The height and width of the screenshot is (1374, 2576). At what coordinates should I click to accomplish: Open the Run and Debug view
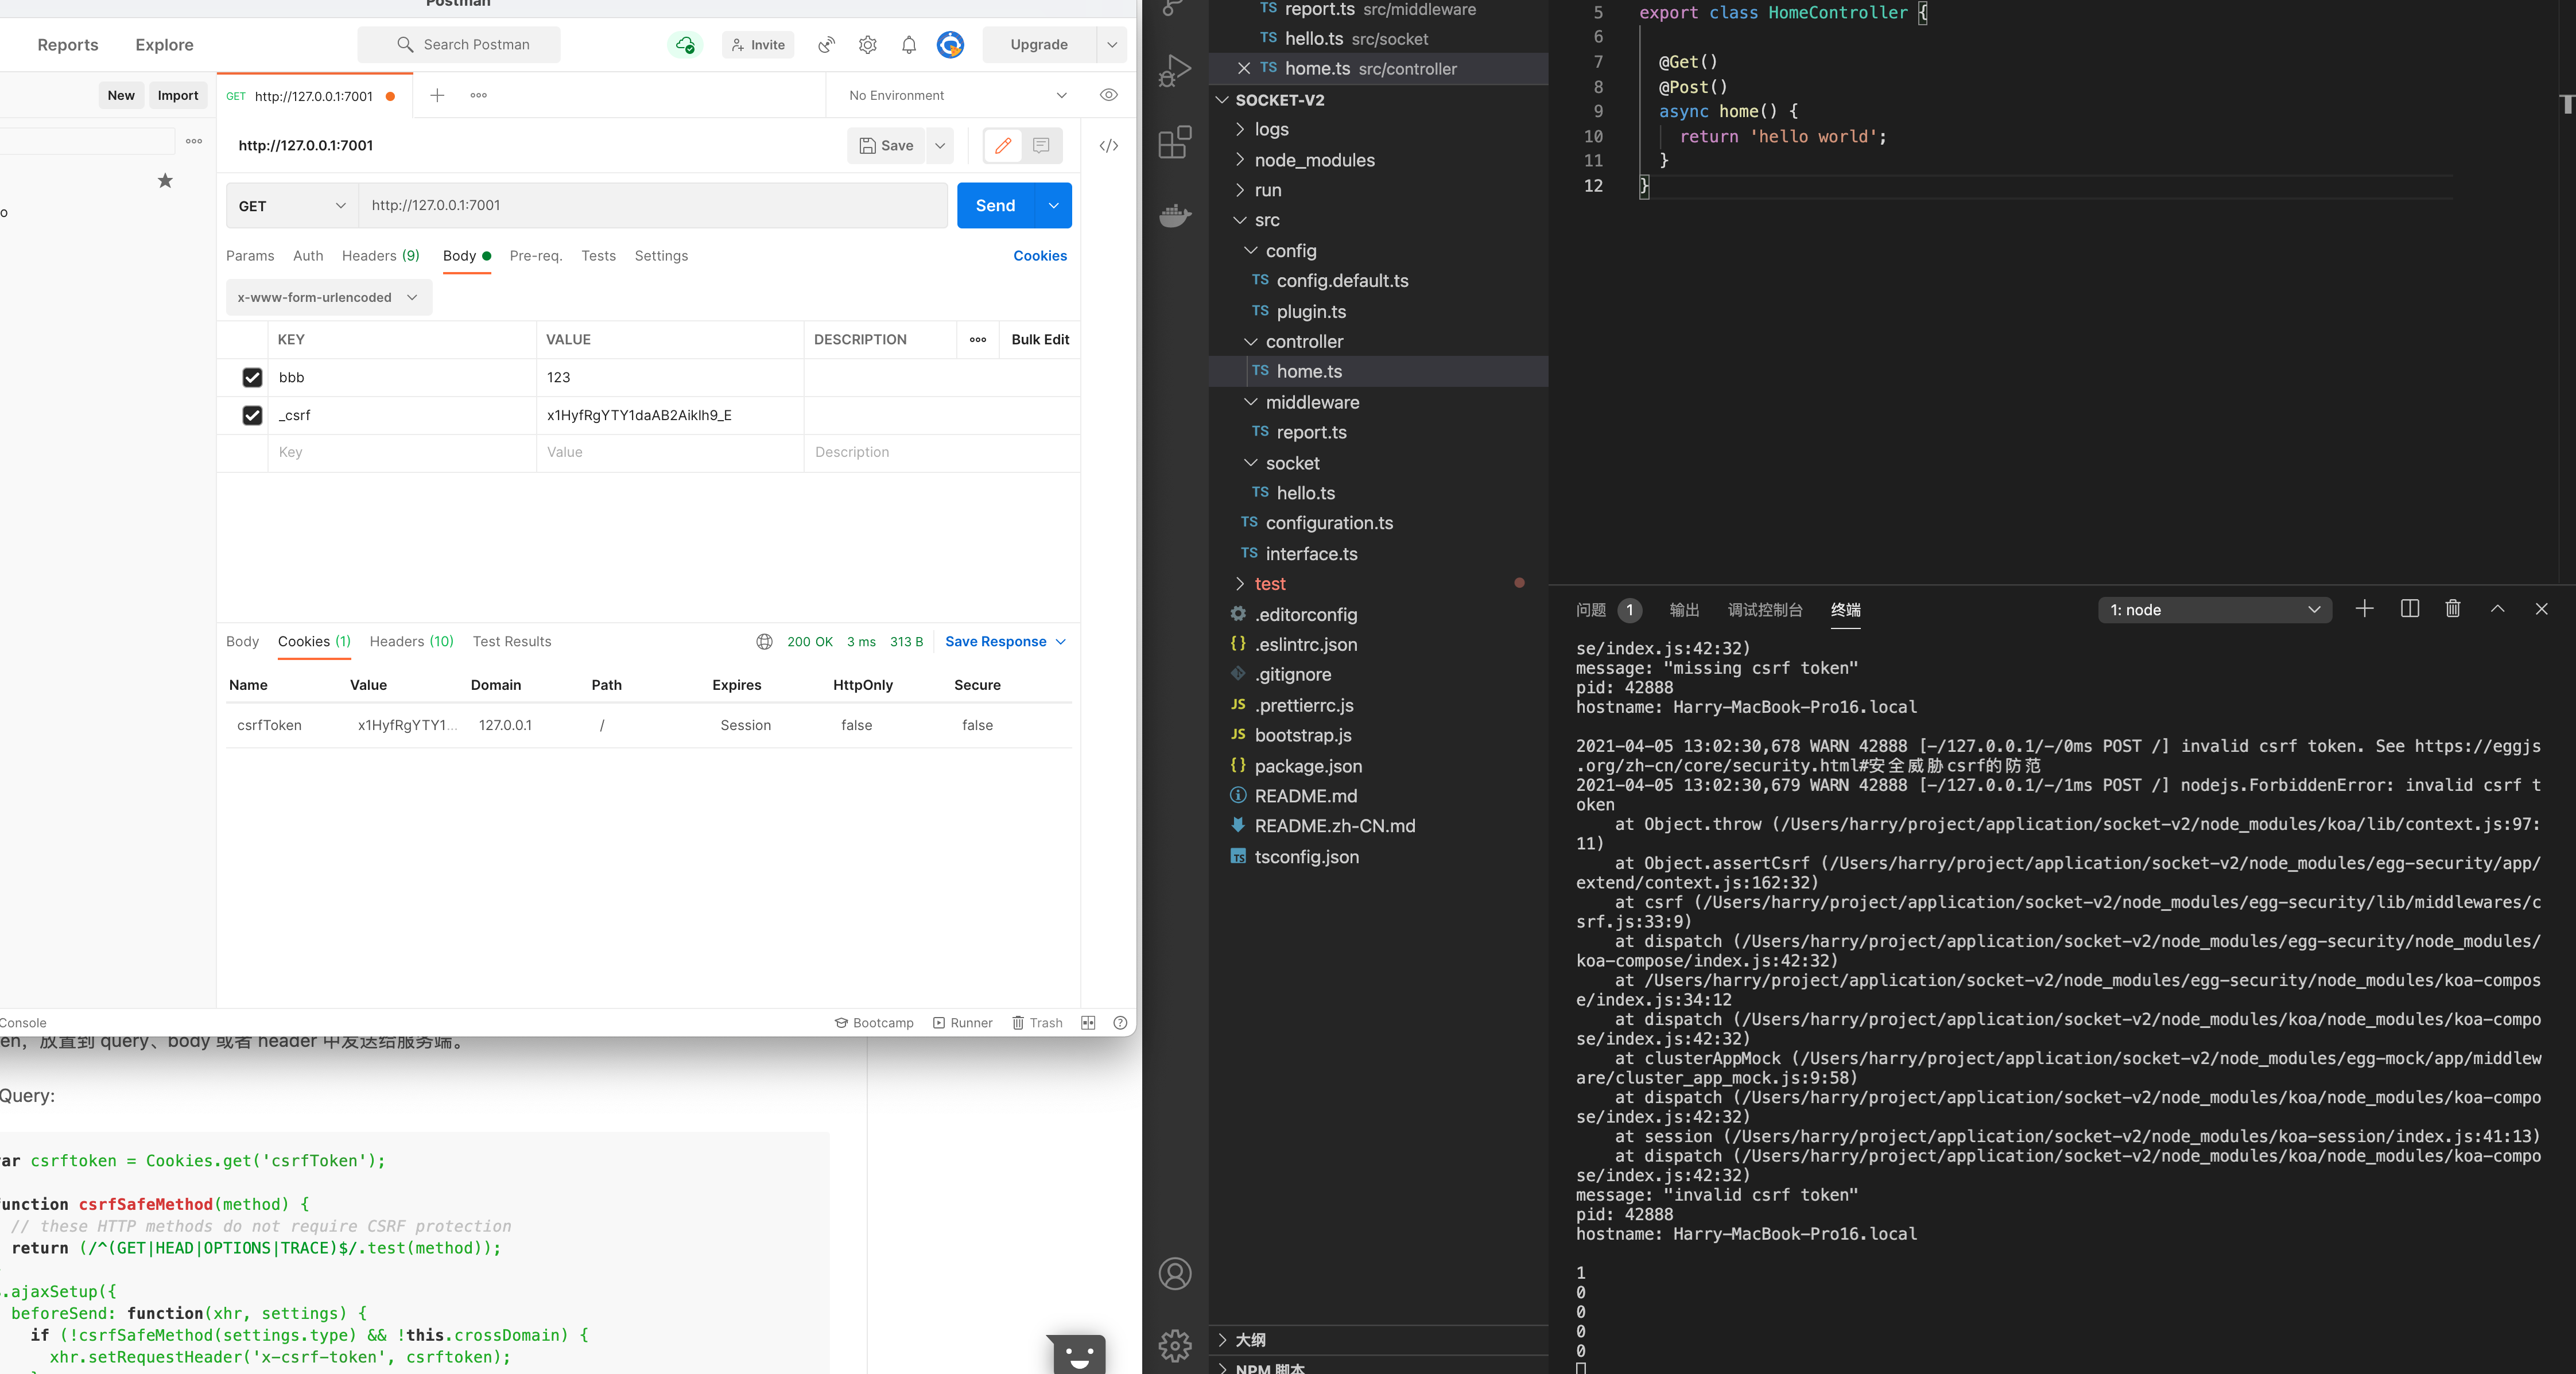point(1175,70)
